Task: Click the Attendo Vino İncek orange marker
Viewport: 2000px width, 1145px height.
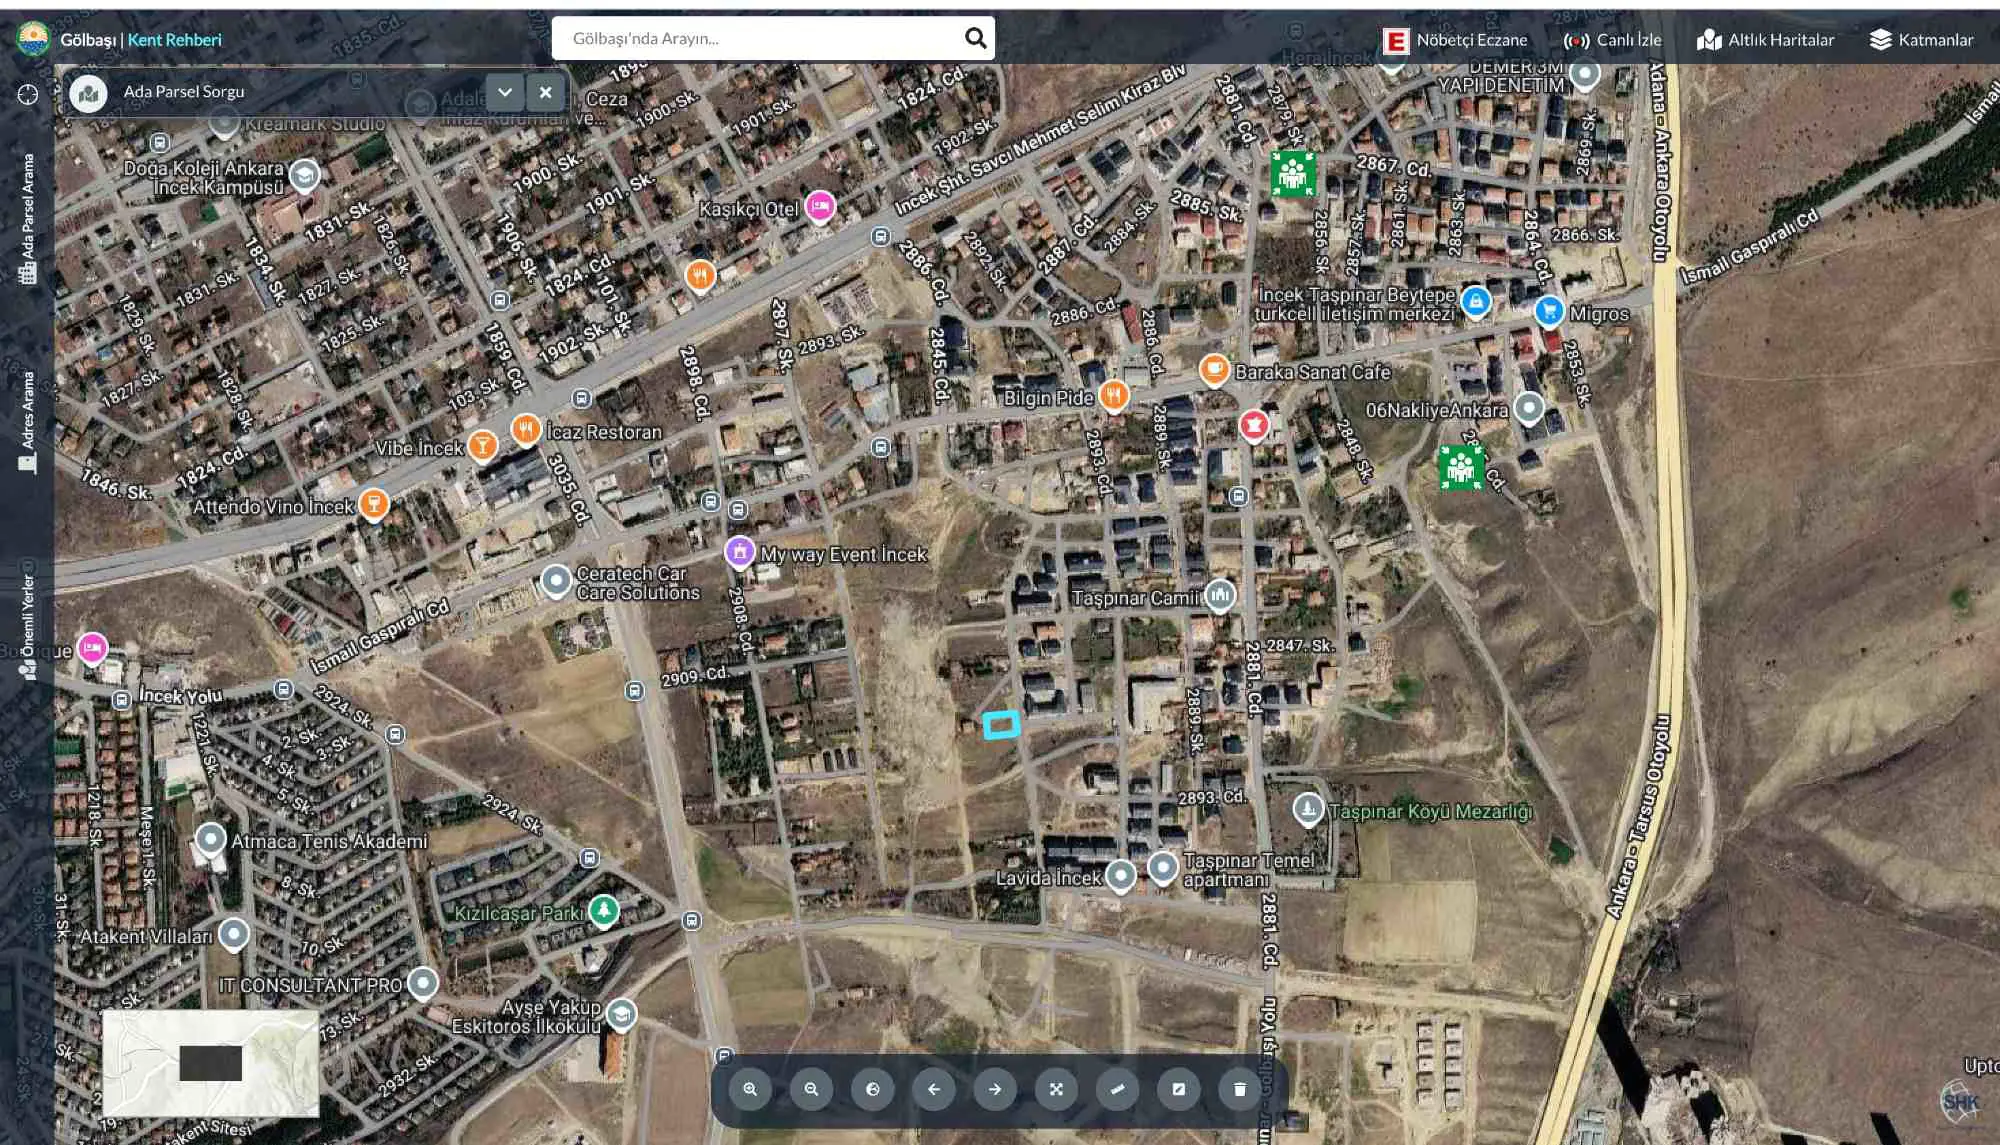Action: pyautogui.click(x=373, y=504)
